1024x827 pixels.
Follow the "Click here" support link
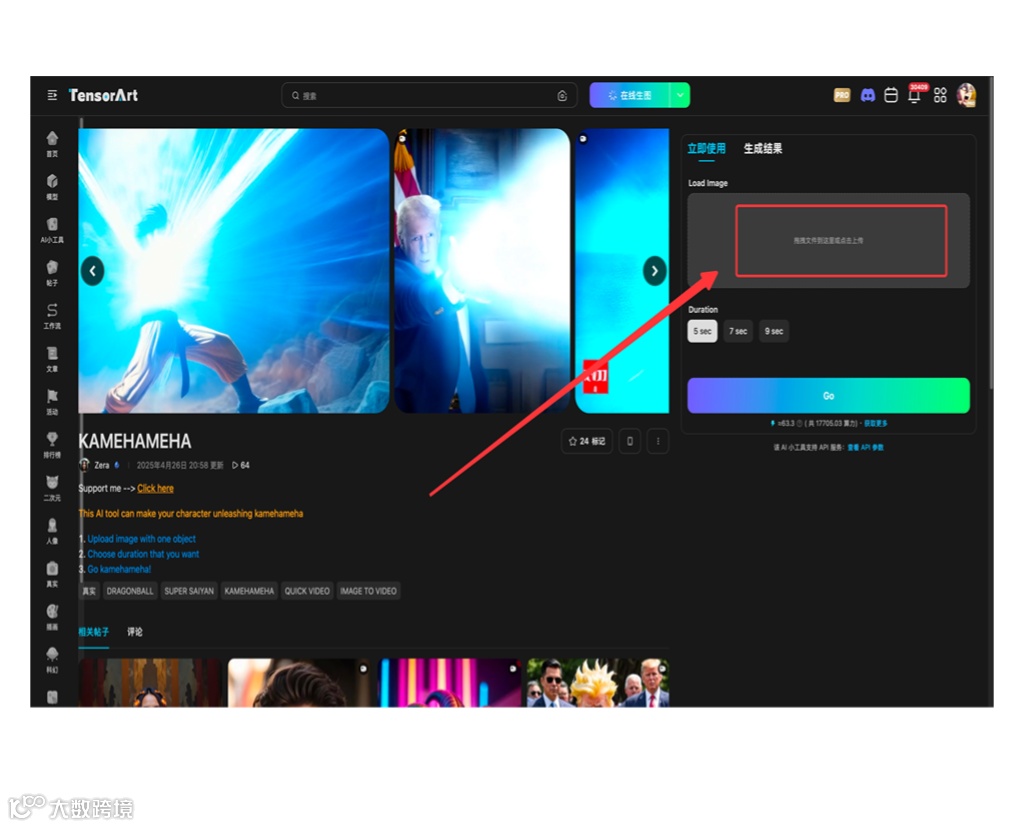pyautogui.click(x=155, y=489)
